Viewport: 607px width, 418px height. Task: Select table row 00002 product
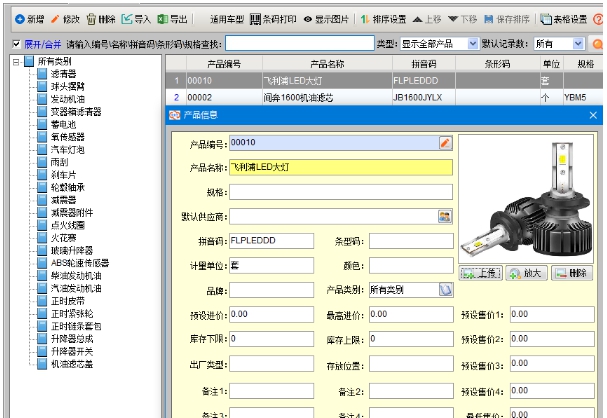pos(384,98)
